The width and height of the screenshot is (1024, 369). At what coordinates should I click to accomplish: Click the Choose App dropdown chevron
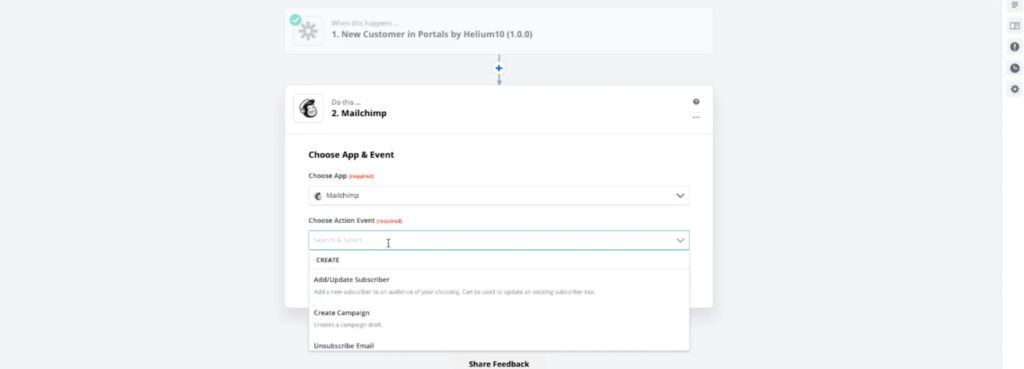click(x=680, y=196)
